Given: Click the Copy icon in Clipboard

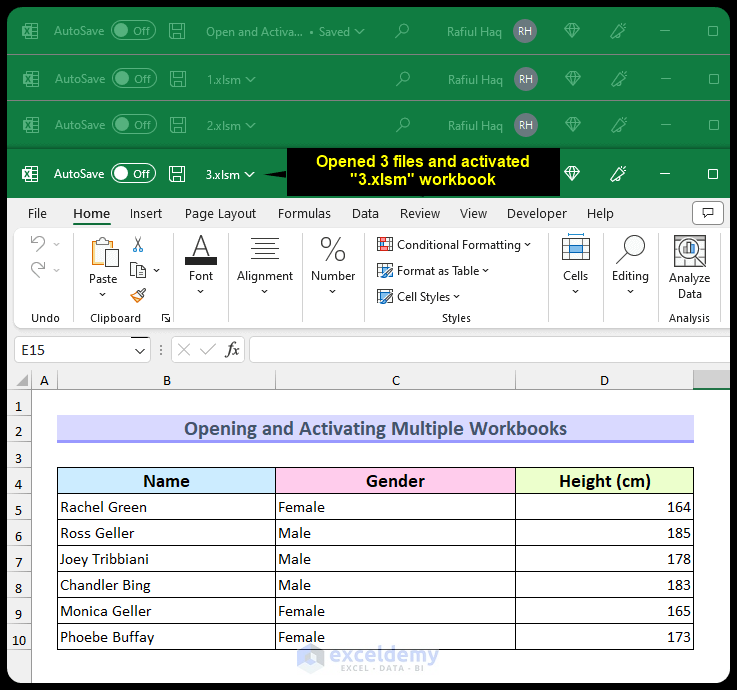Looking at the screenshot, I should click(x=138, y=270).
